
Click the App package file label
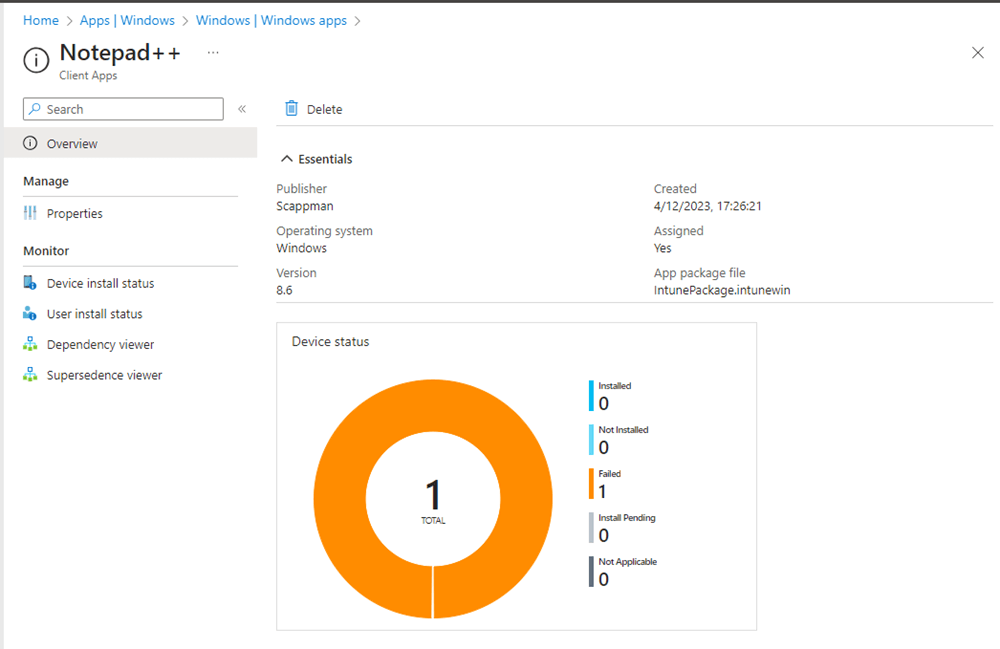pos(699,273)
